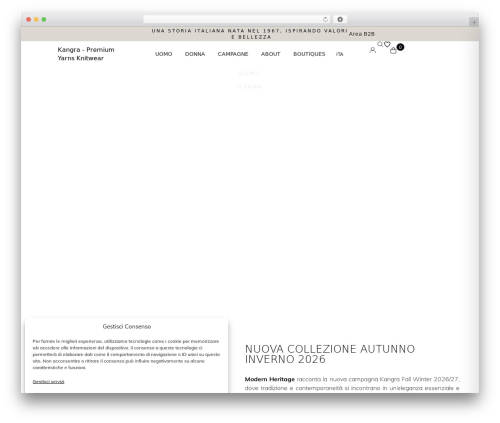The height and width of the screenshot is (423, 500).
Task: Open the search magnifier icon
Action: click(x=380, y=44)
